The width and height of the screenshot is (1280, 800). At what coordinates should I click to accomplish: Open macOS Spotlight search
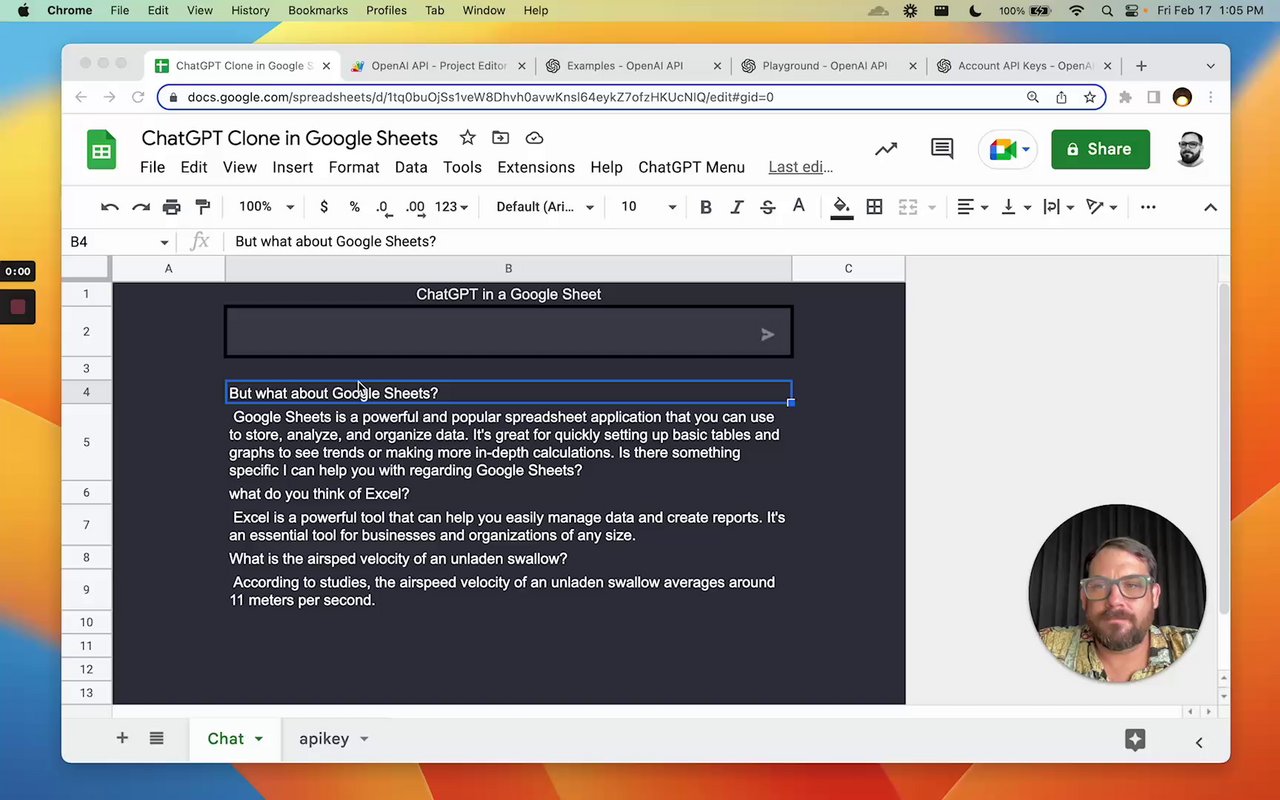(1107, 11)
